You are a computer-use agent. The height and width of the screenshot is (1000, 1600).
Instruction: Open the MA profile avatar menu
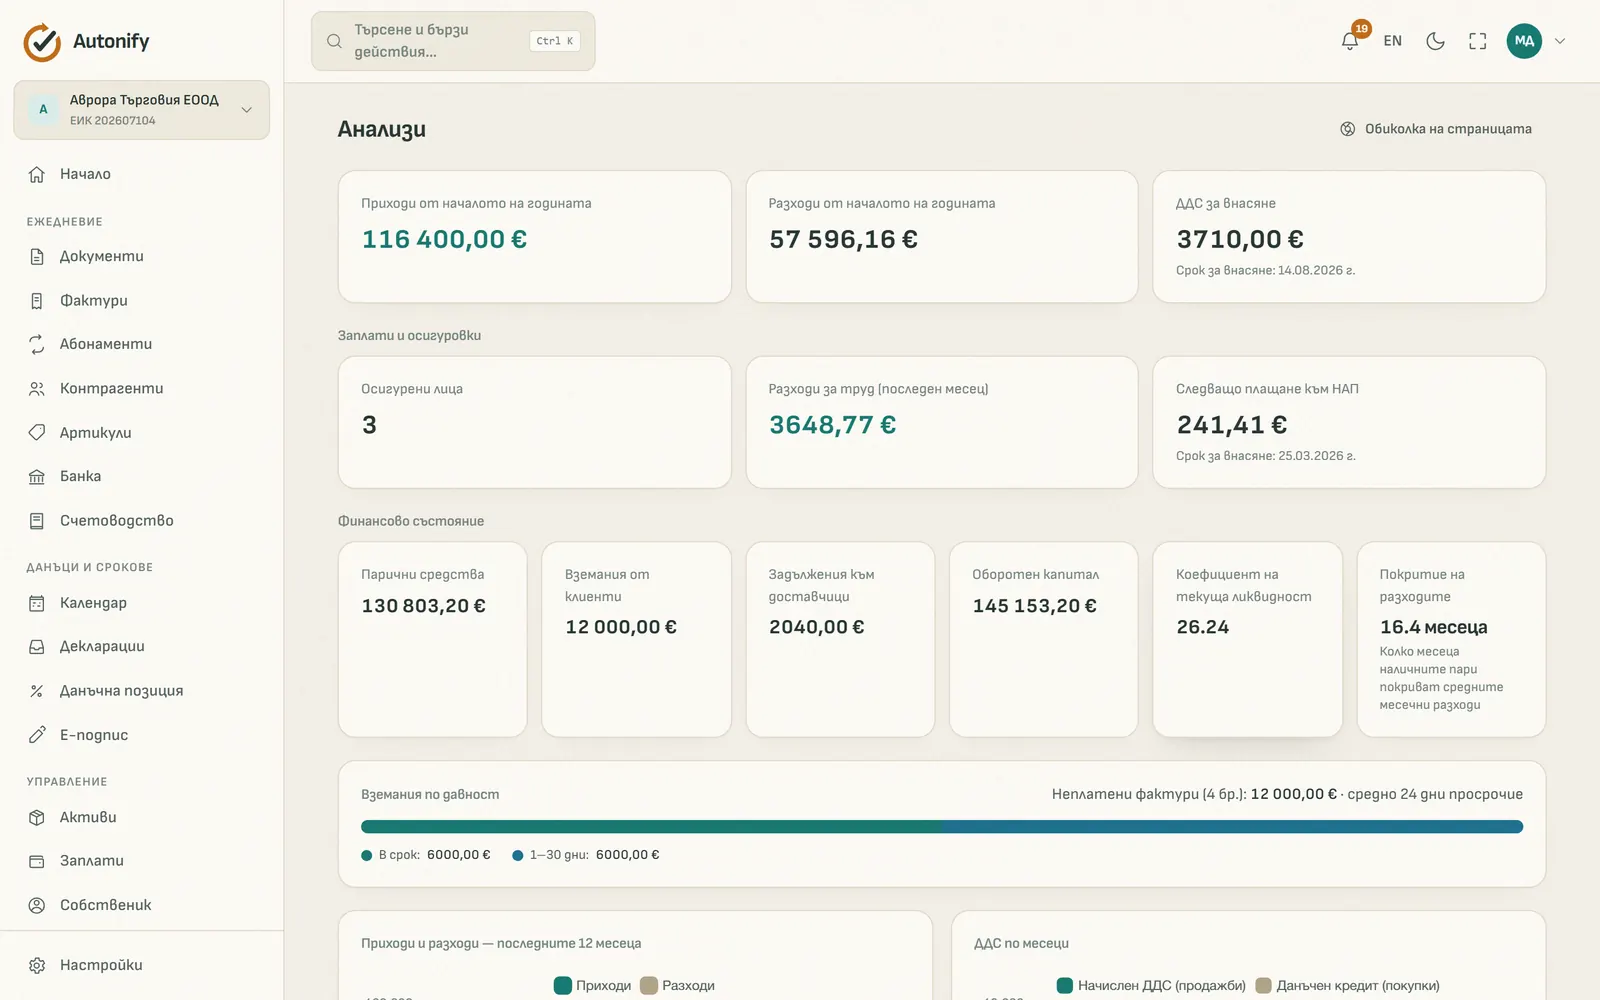click(1524, 41)
